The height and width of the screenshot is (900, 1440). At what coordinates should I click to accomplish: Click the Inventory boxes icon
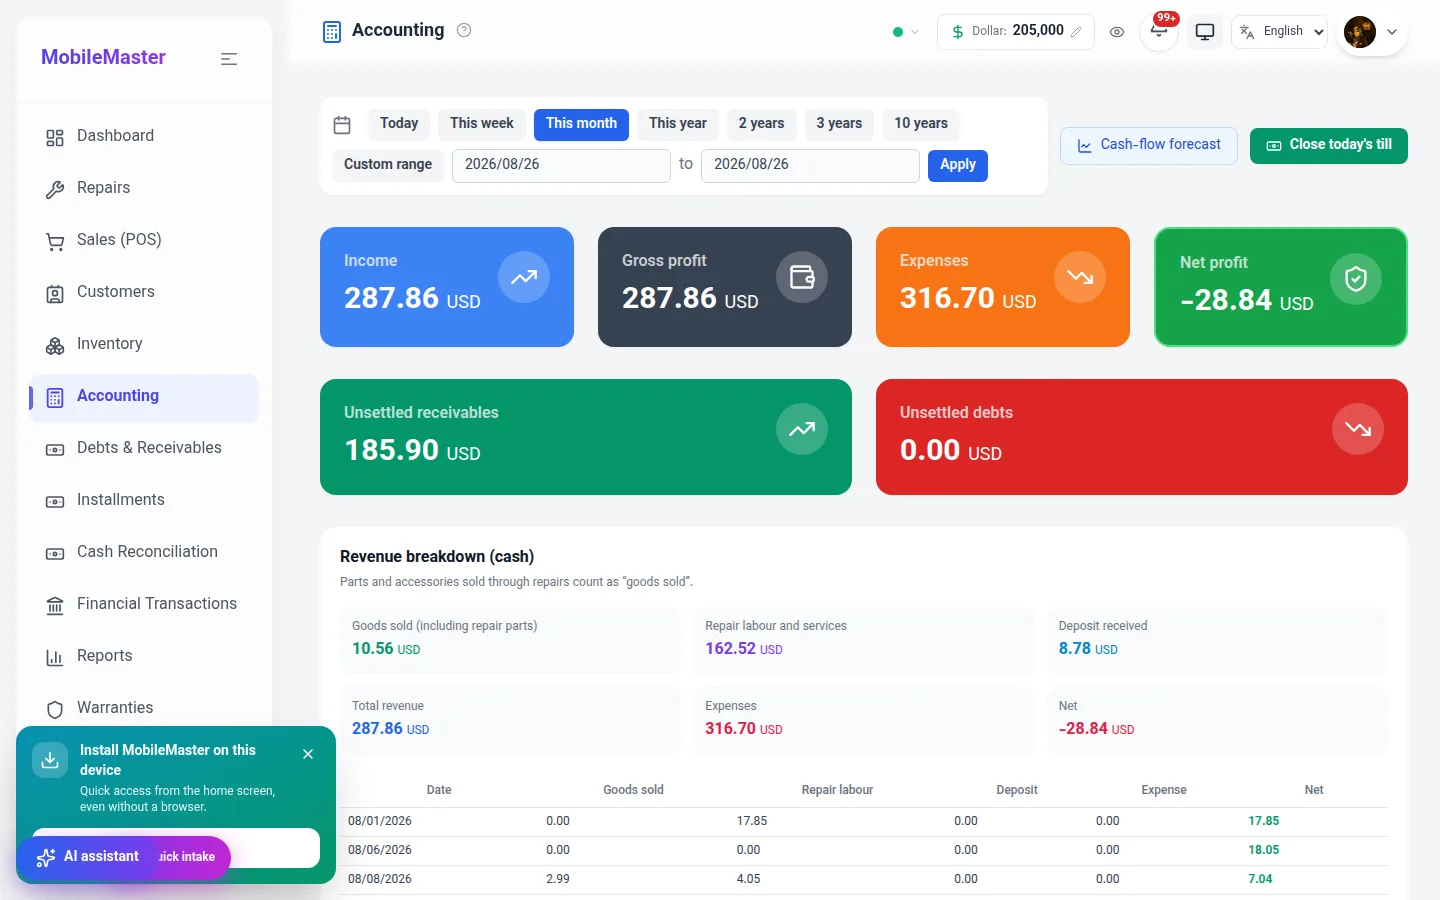pyautogui.click(x=55, y=345)
